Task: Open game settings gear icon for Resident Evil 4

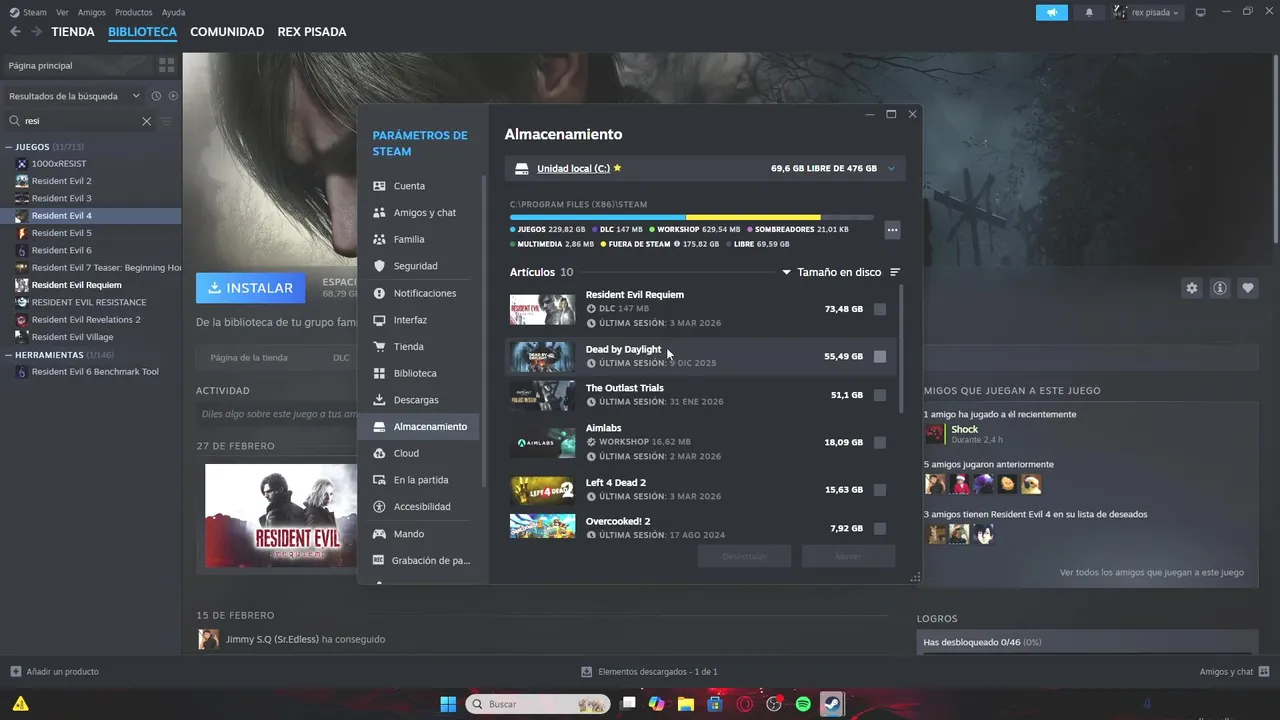Action: [x=1192, y=288]
